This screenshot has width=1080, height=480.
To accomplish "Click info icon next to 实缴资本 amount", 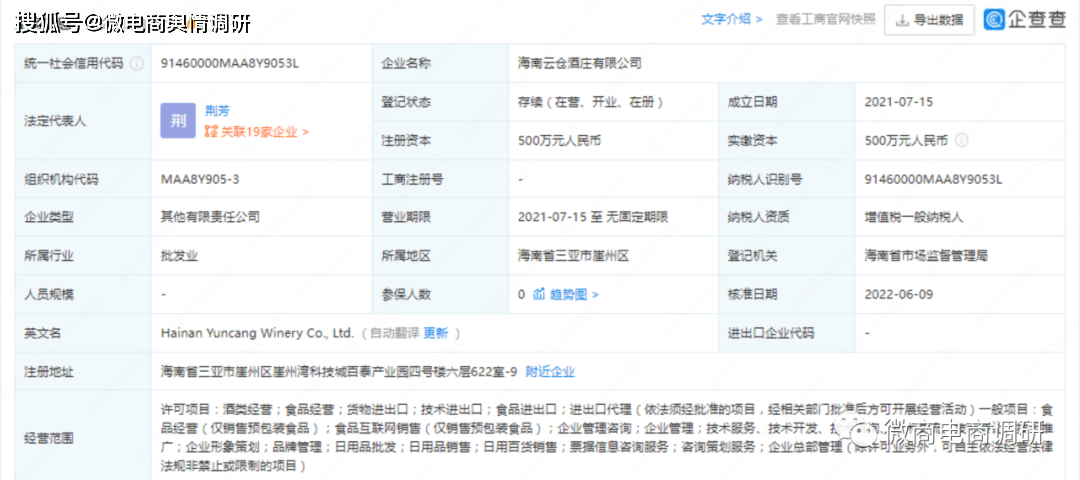I will [962, 141].
